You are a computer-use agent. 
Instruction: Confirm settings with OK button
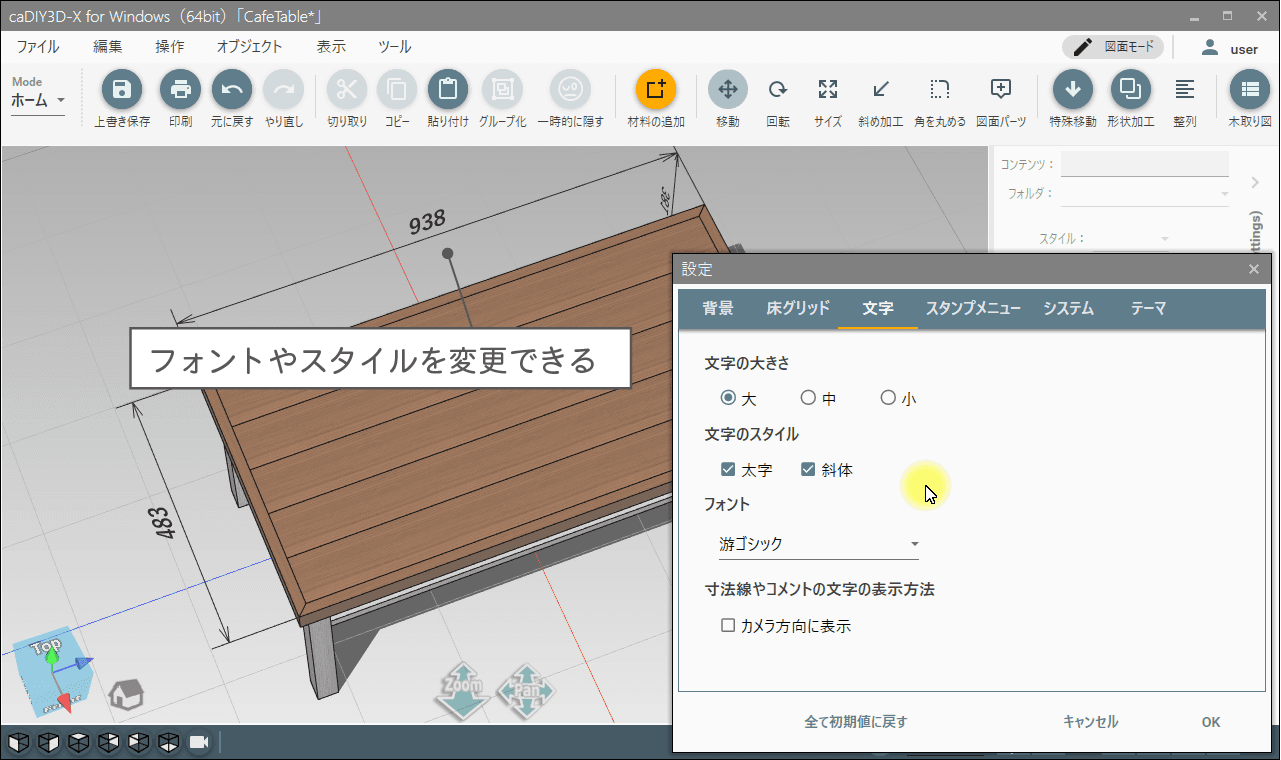point(1211,722)
